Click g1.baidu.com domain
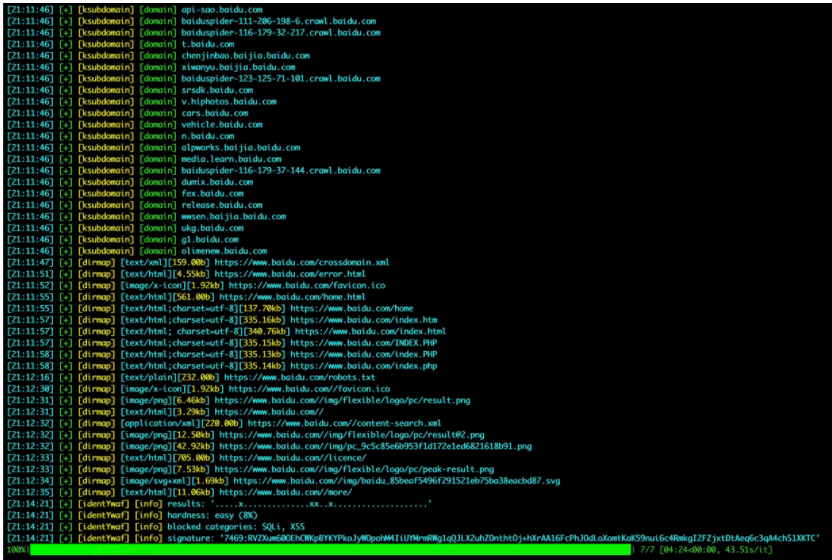 click(210, 239)
